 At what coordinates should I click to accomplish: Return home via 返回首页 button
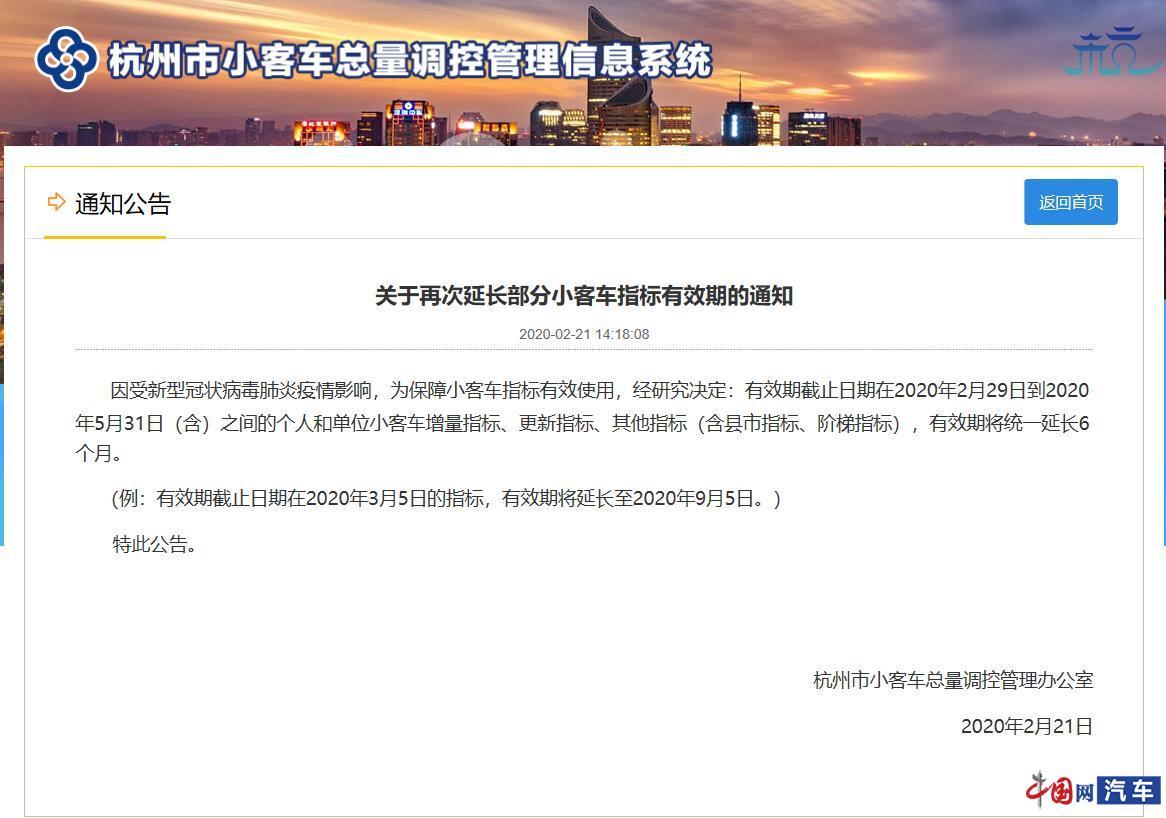[1071, 202]
